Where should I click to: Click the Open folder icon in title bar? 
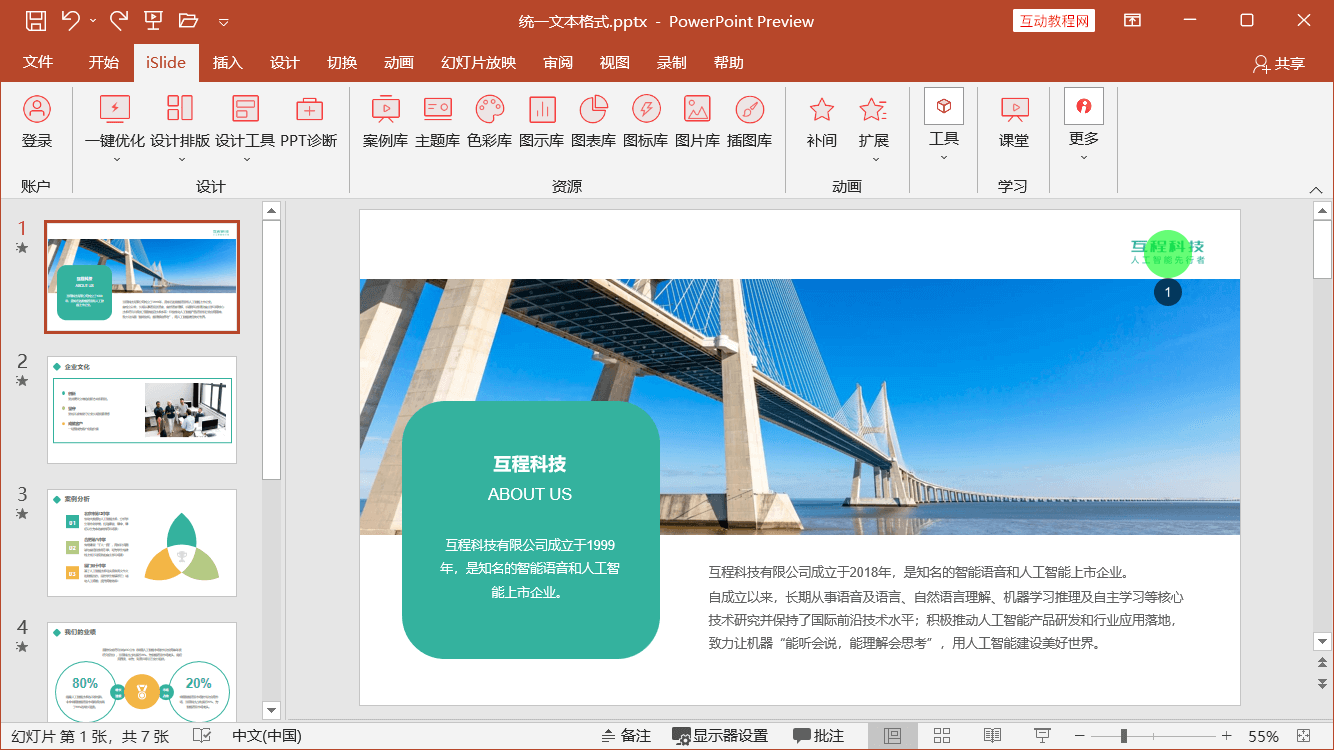tap(187, 20)
